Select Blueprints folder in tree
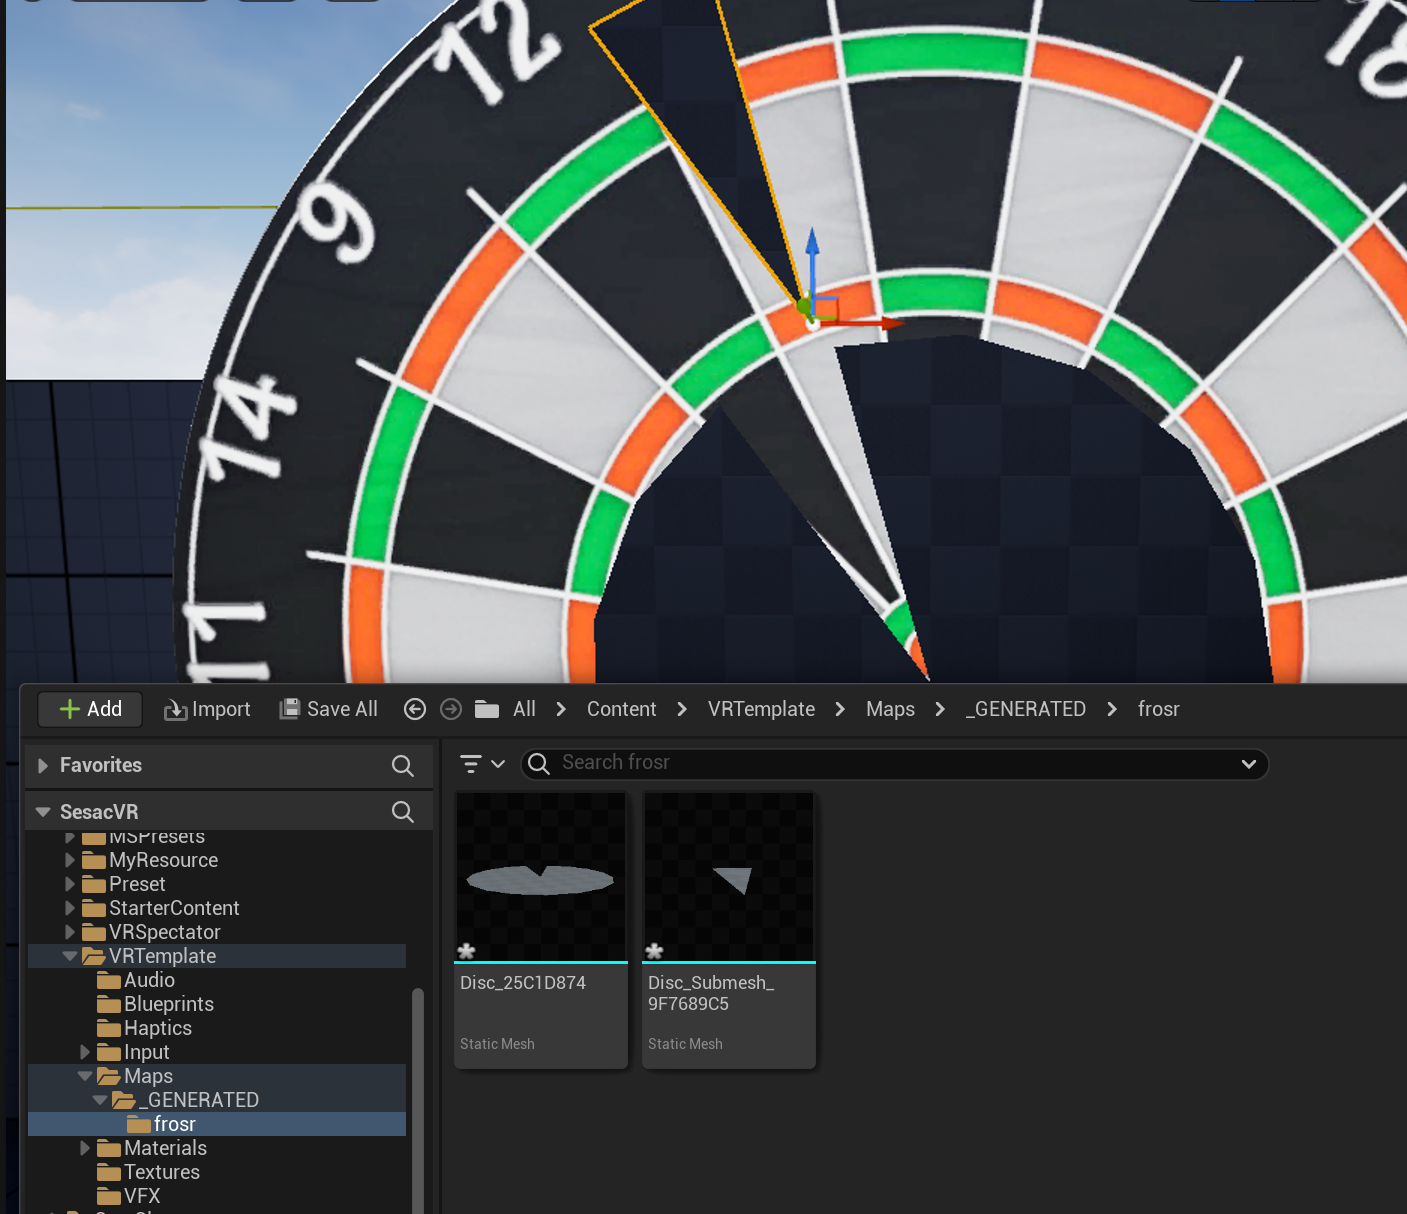Image resolution: width=1407 pixels, height=1214 pixels. point(168,1004)
